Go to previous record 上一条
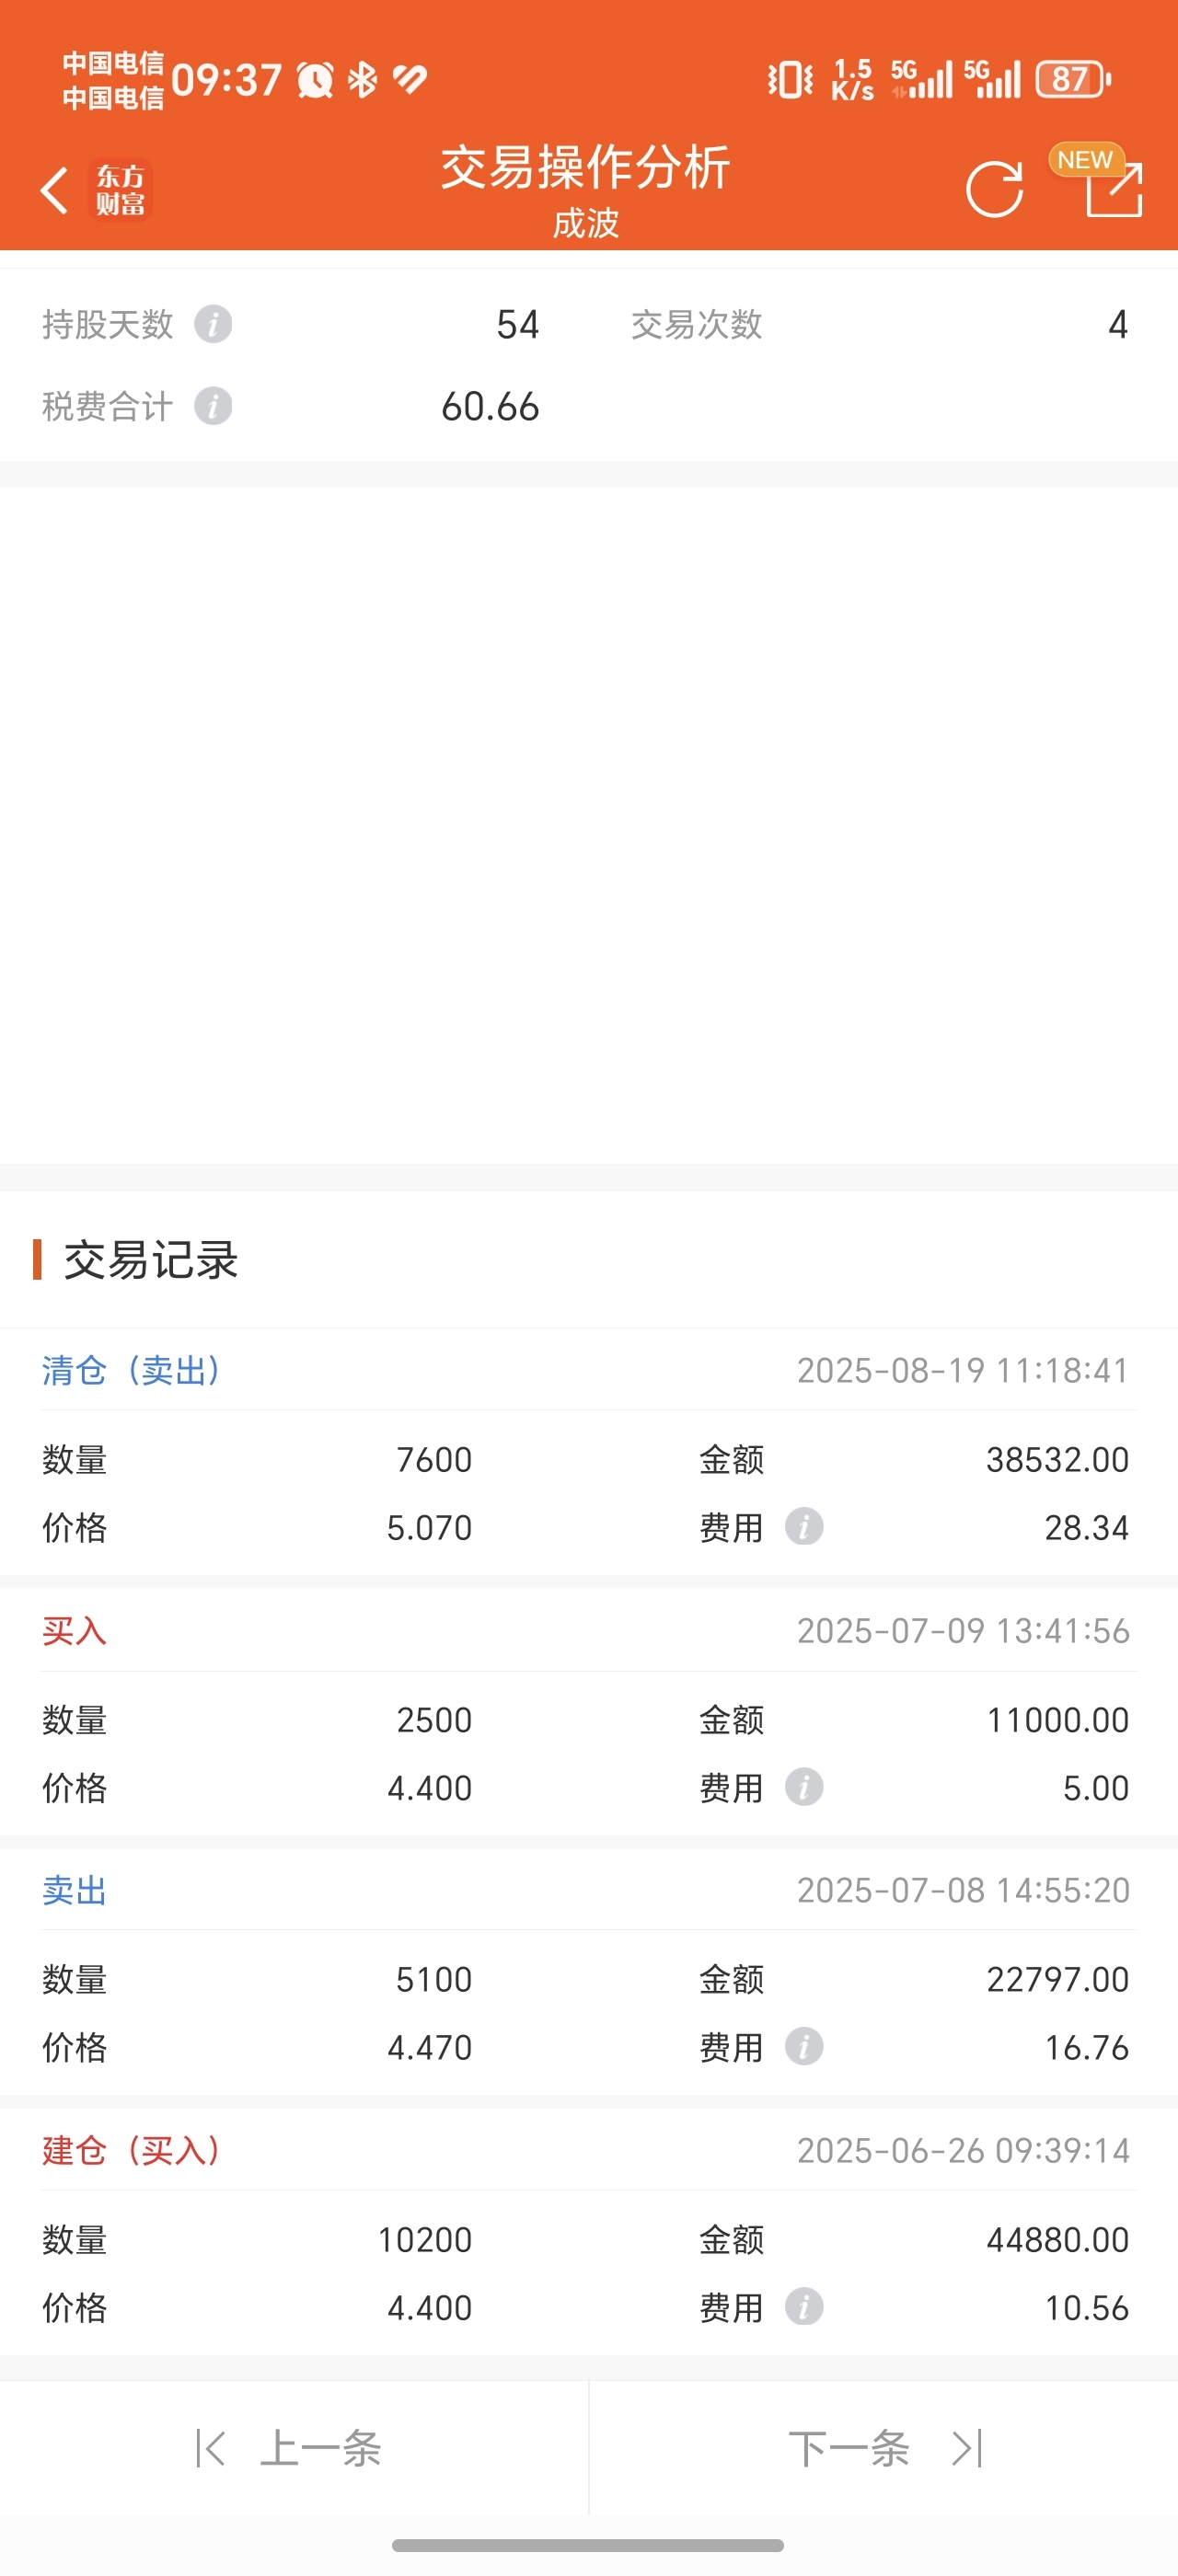 pyautogui.click(x=290, y=2448)
